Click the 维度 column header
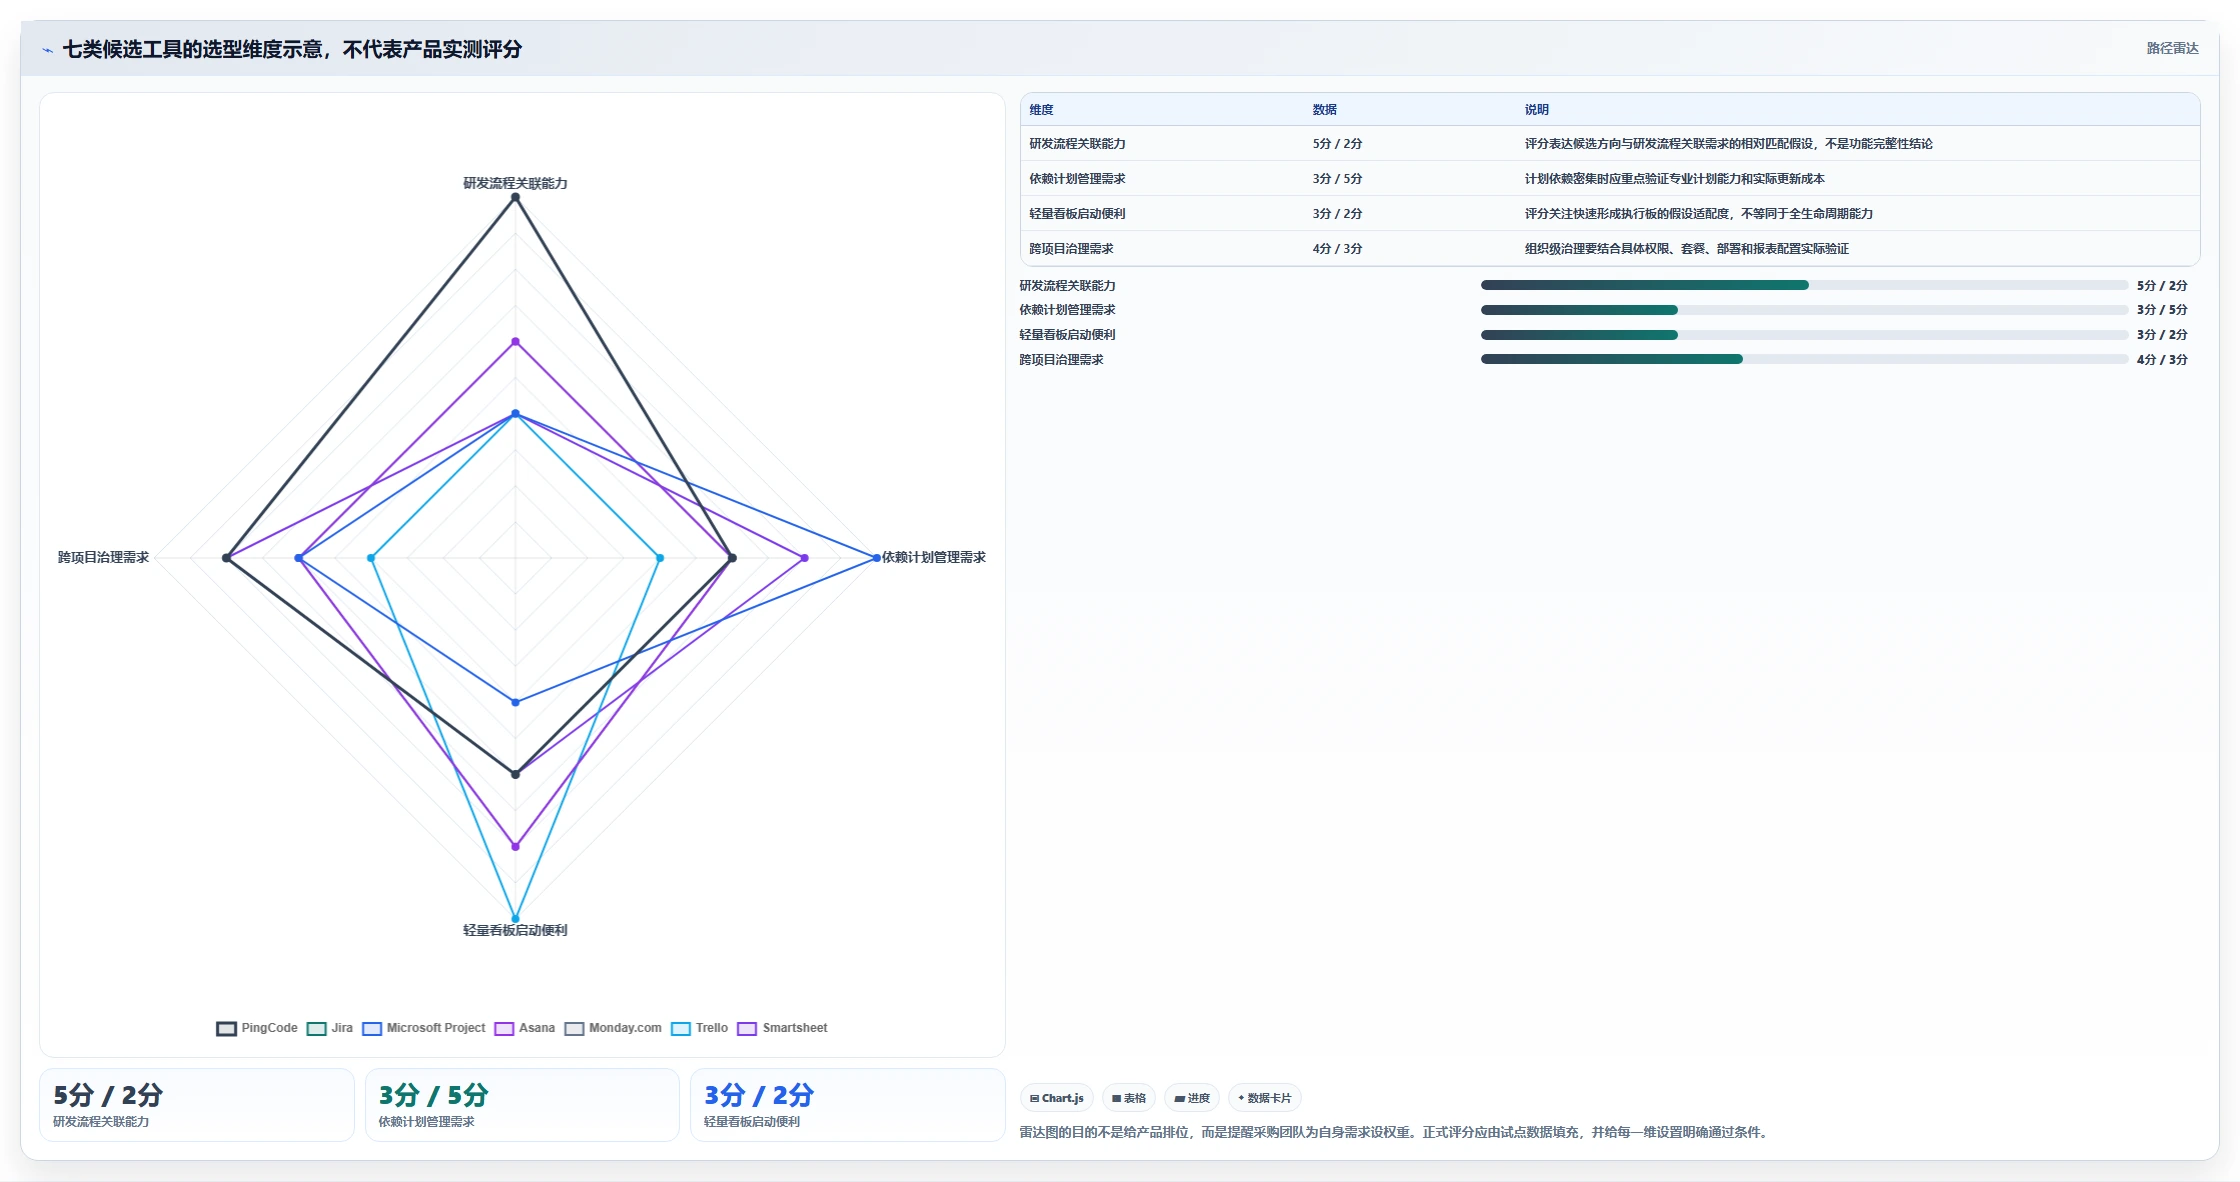2240x1182 pixels. pyautogui.click(x=1041, y=110)
